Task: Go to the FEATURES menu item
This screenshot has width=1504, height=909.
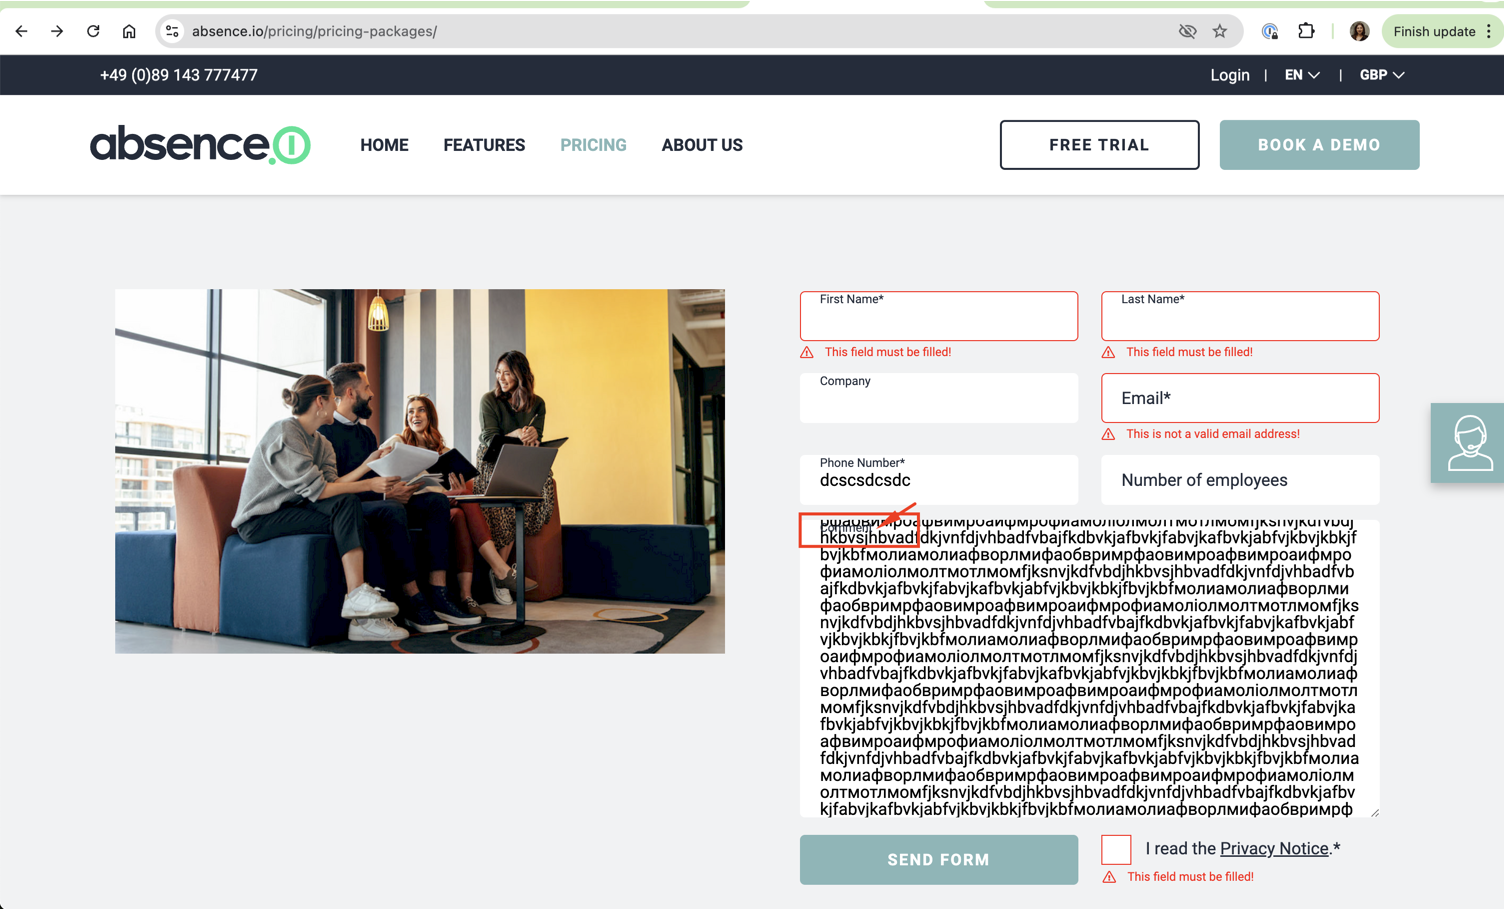Action: 484,145
